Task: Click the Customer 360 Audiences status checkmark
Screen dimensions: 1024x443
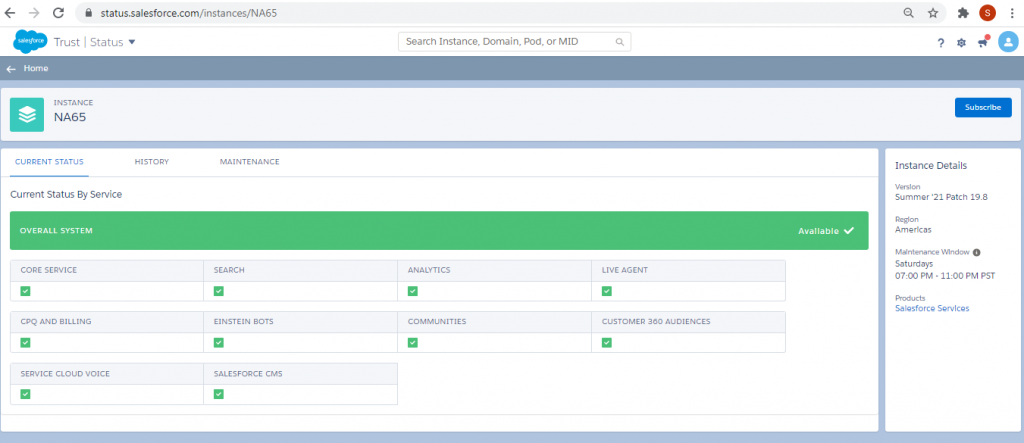Action: tap(607, 342)
